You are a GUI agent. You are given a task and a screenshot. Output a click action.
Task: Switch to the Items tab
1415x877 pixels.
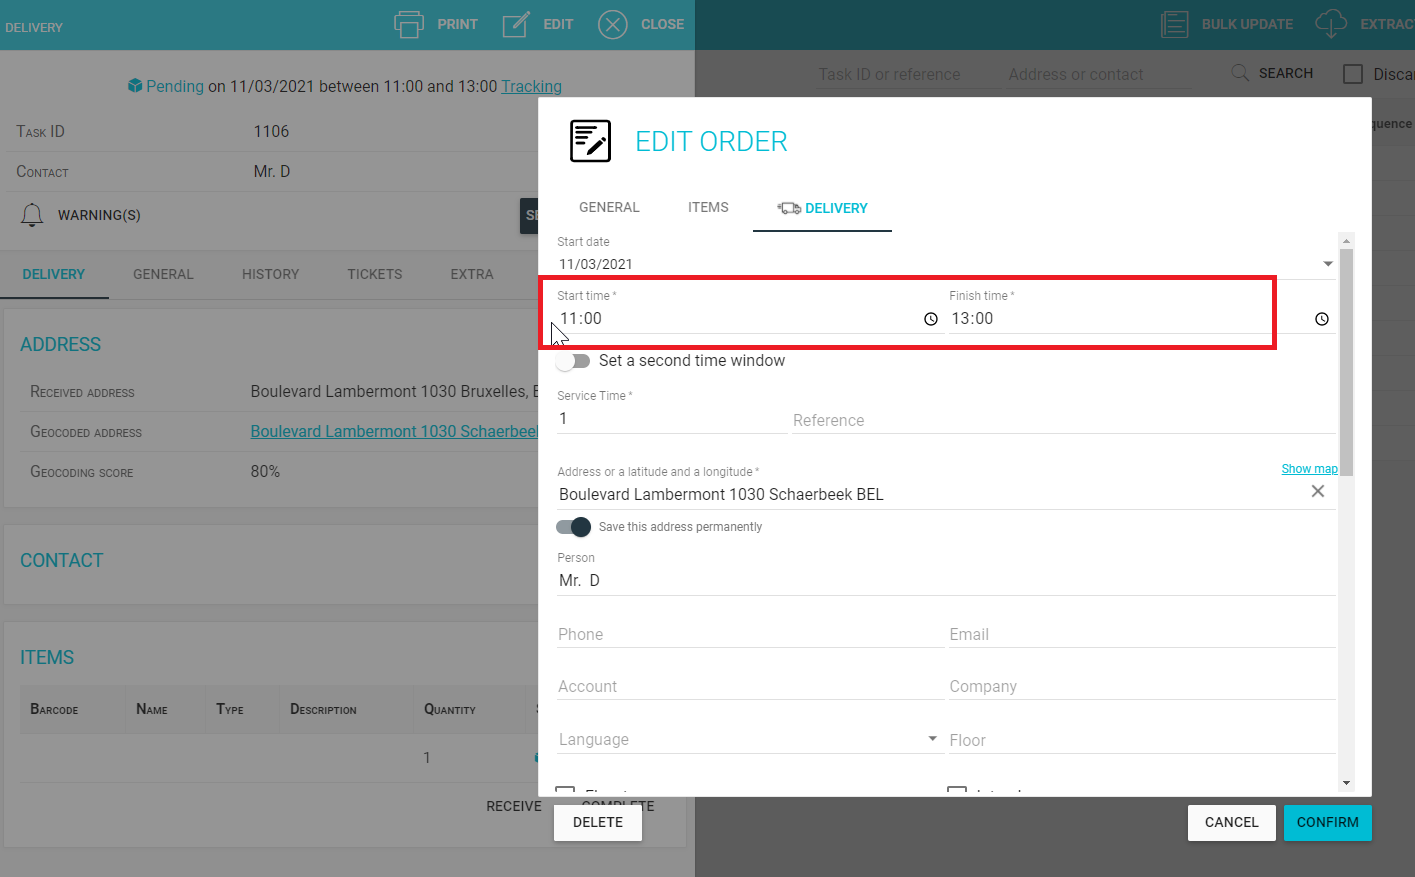coord(708,207)
